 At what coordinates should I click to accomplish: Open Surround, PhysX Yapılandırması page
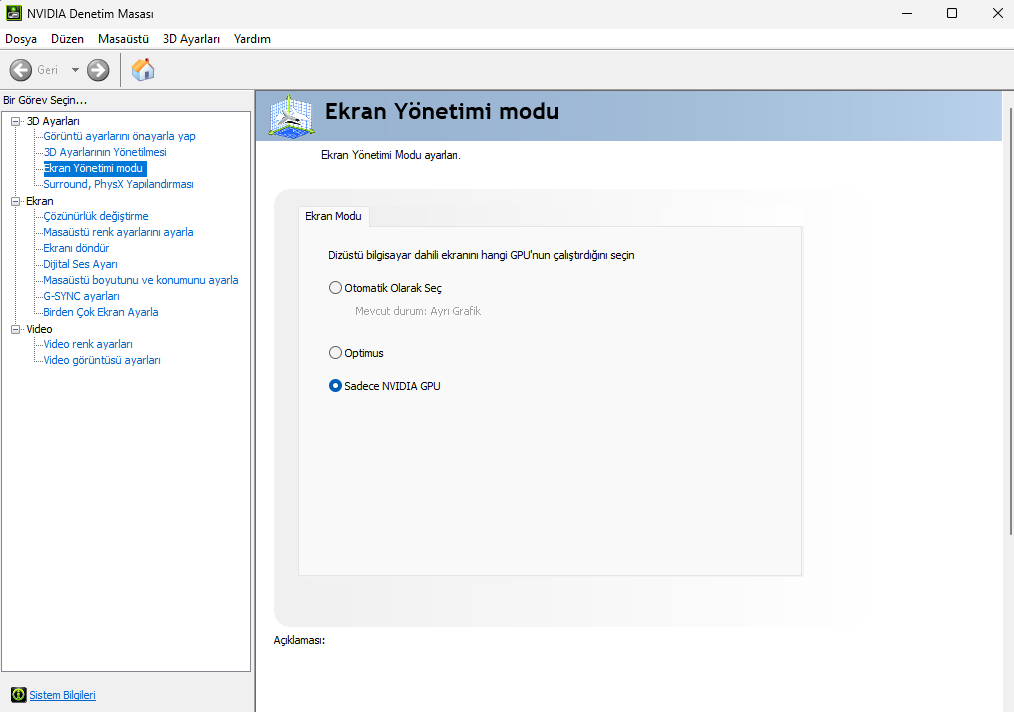[x=118, y=184]
